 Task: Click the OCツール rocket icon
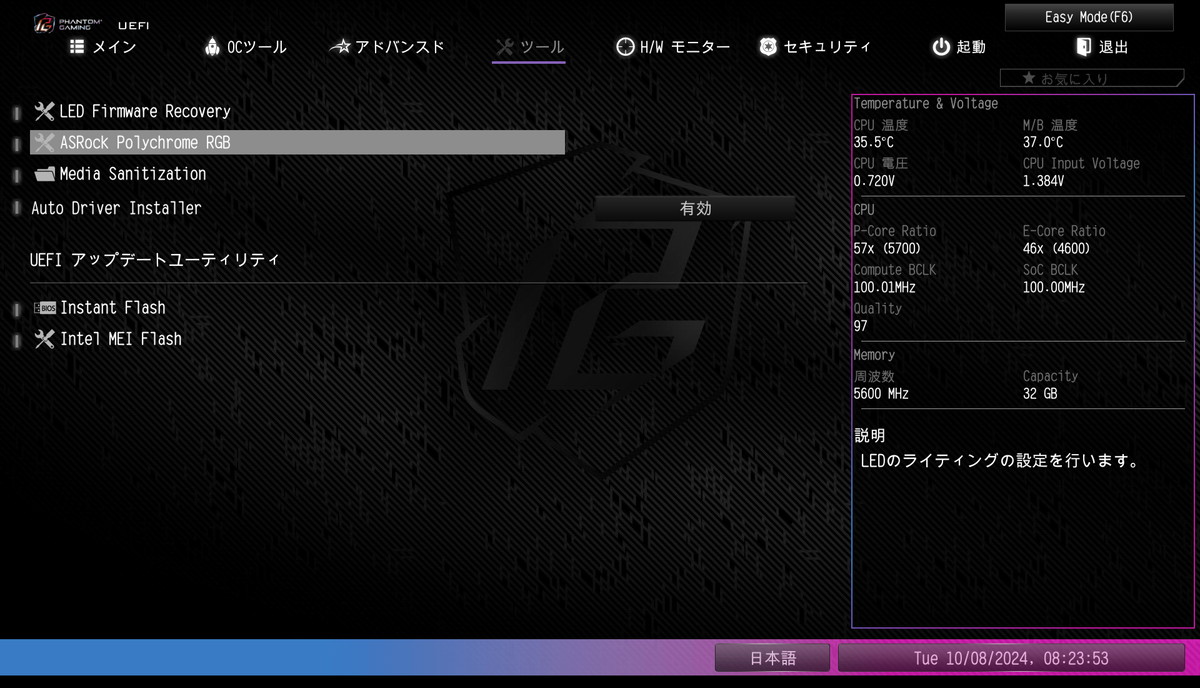pos(212,47)
